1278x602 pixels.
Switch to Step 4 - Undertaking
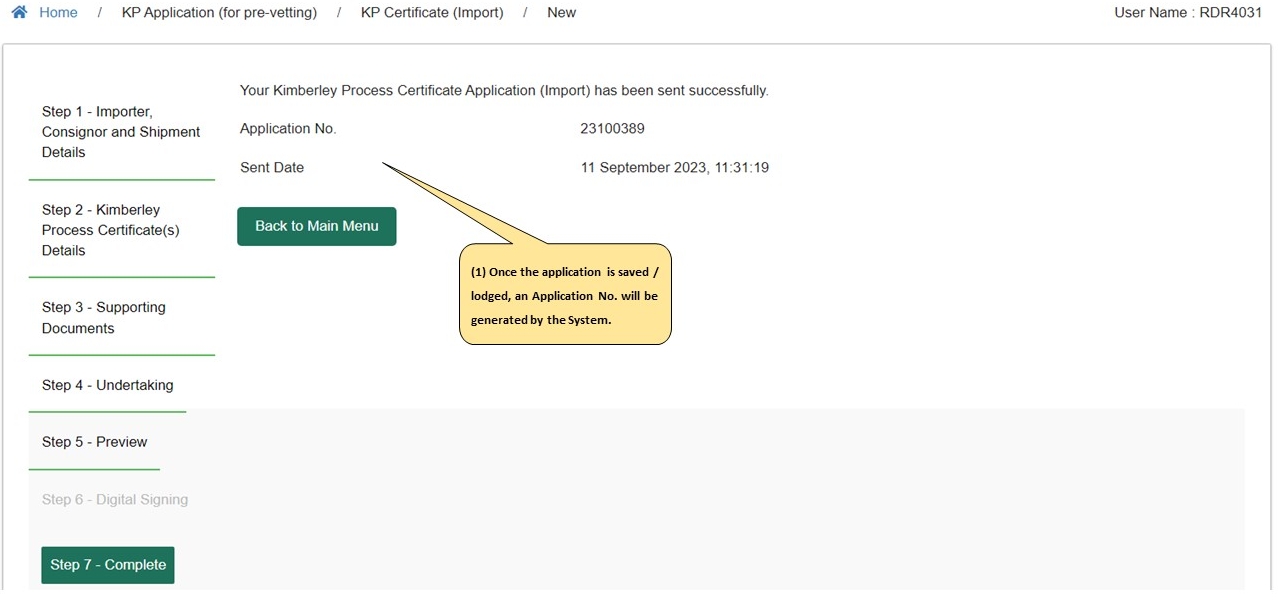[108, 385]
